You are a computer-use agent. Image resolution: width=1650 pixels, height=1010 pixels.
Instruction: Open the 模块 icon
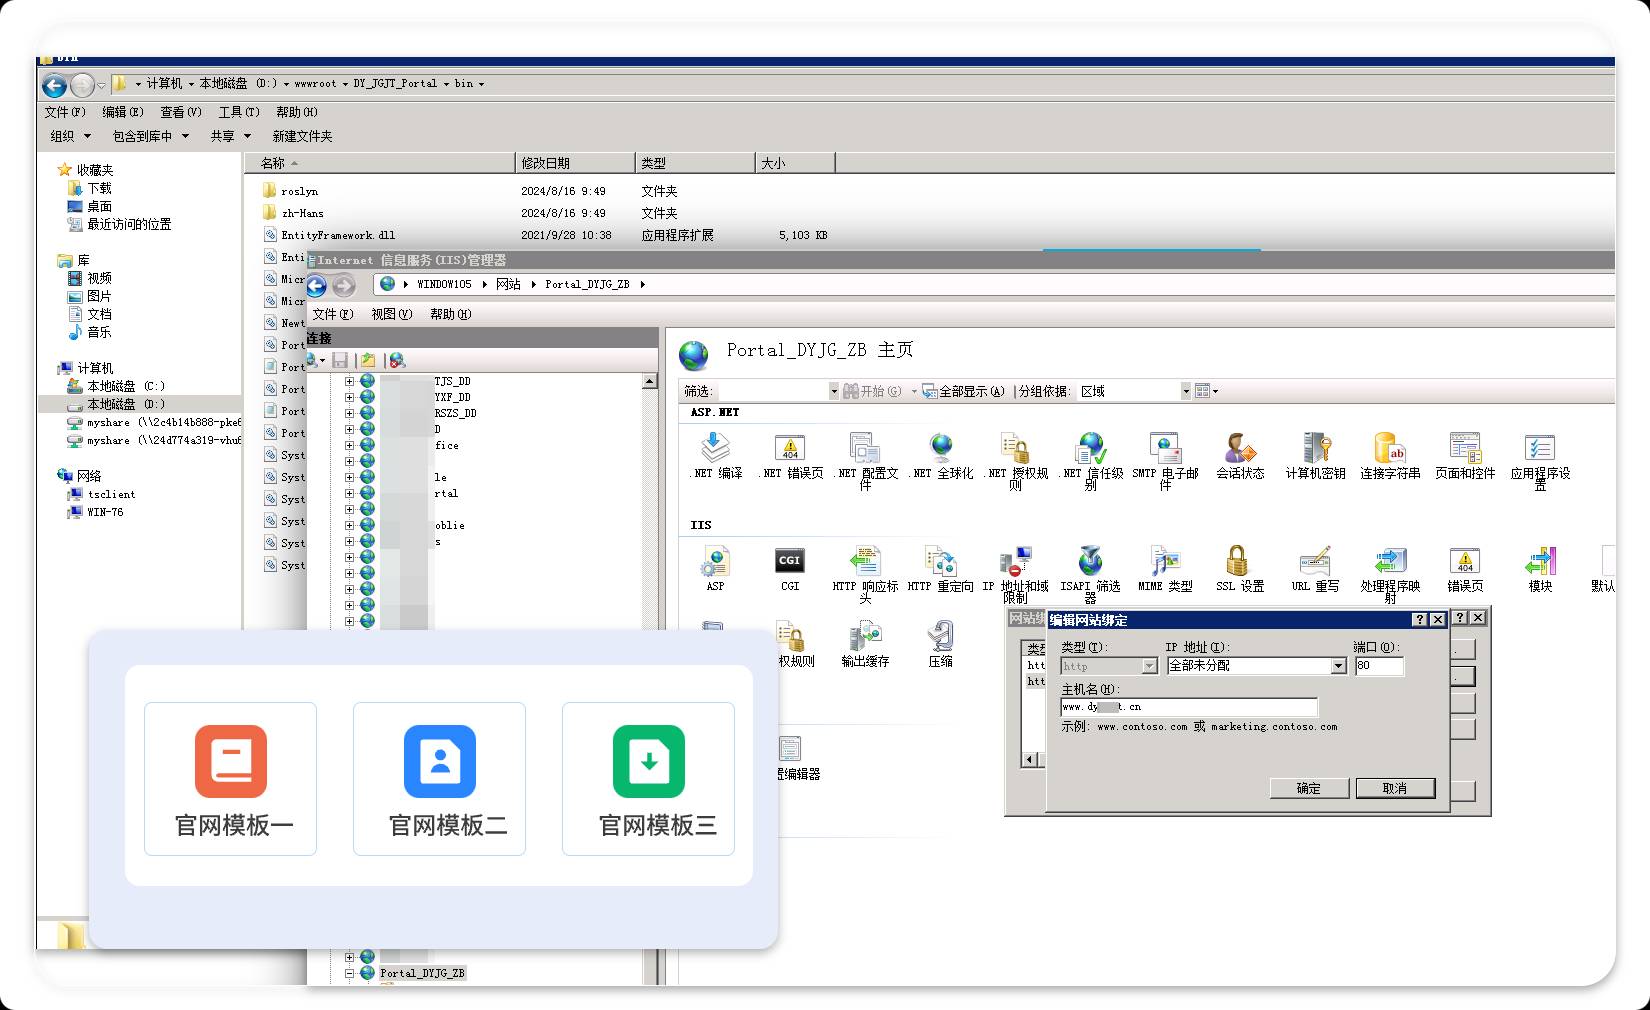pos(1540,568)
